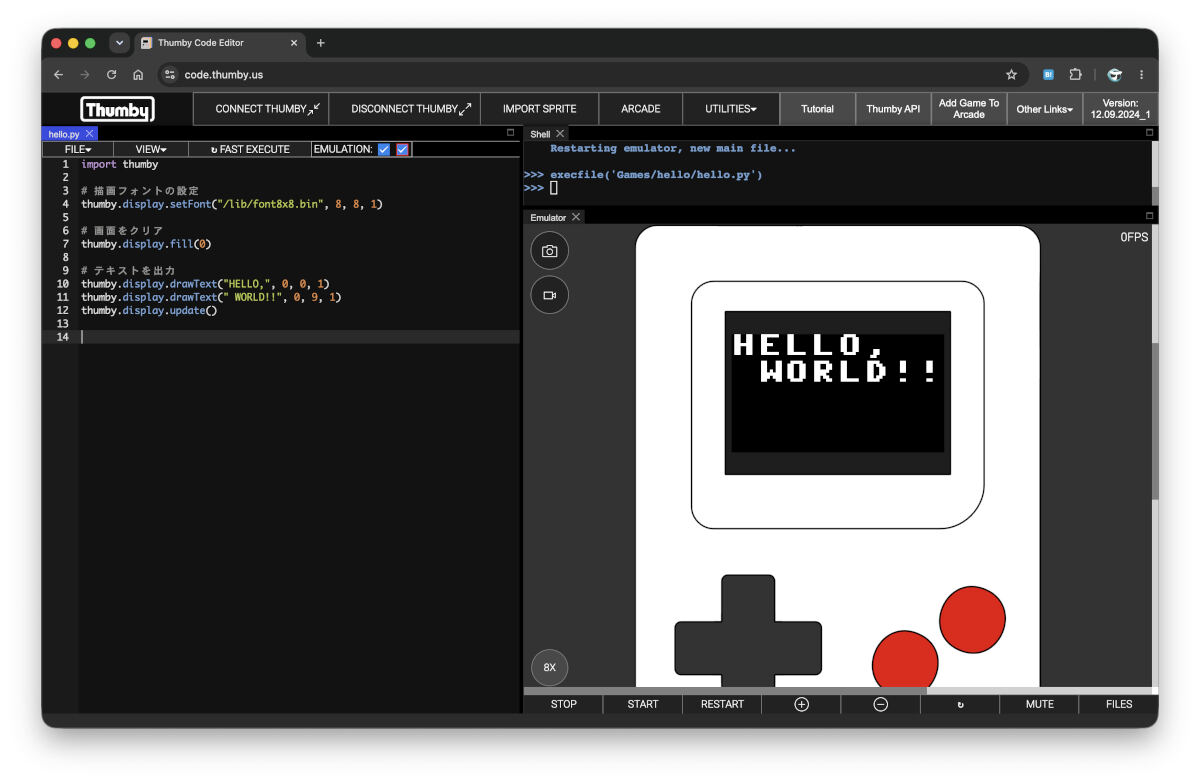Screen dimensions: 1200x783
Task: Open browser Extensions puzzle icon
Action: [x=1075, y=74]
